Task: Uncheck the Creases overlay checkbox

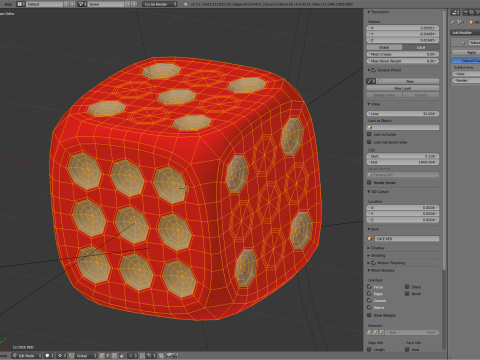Action: pos(369,300)
